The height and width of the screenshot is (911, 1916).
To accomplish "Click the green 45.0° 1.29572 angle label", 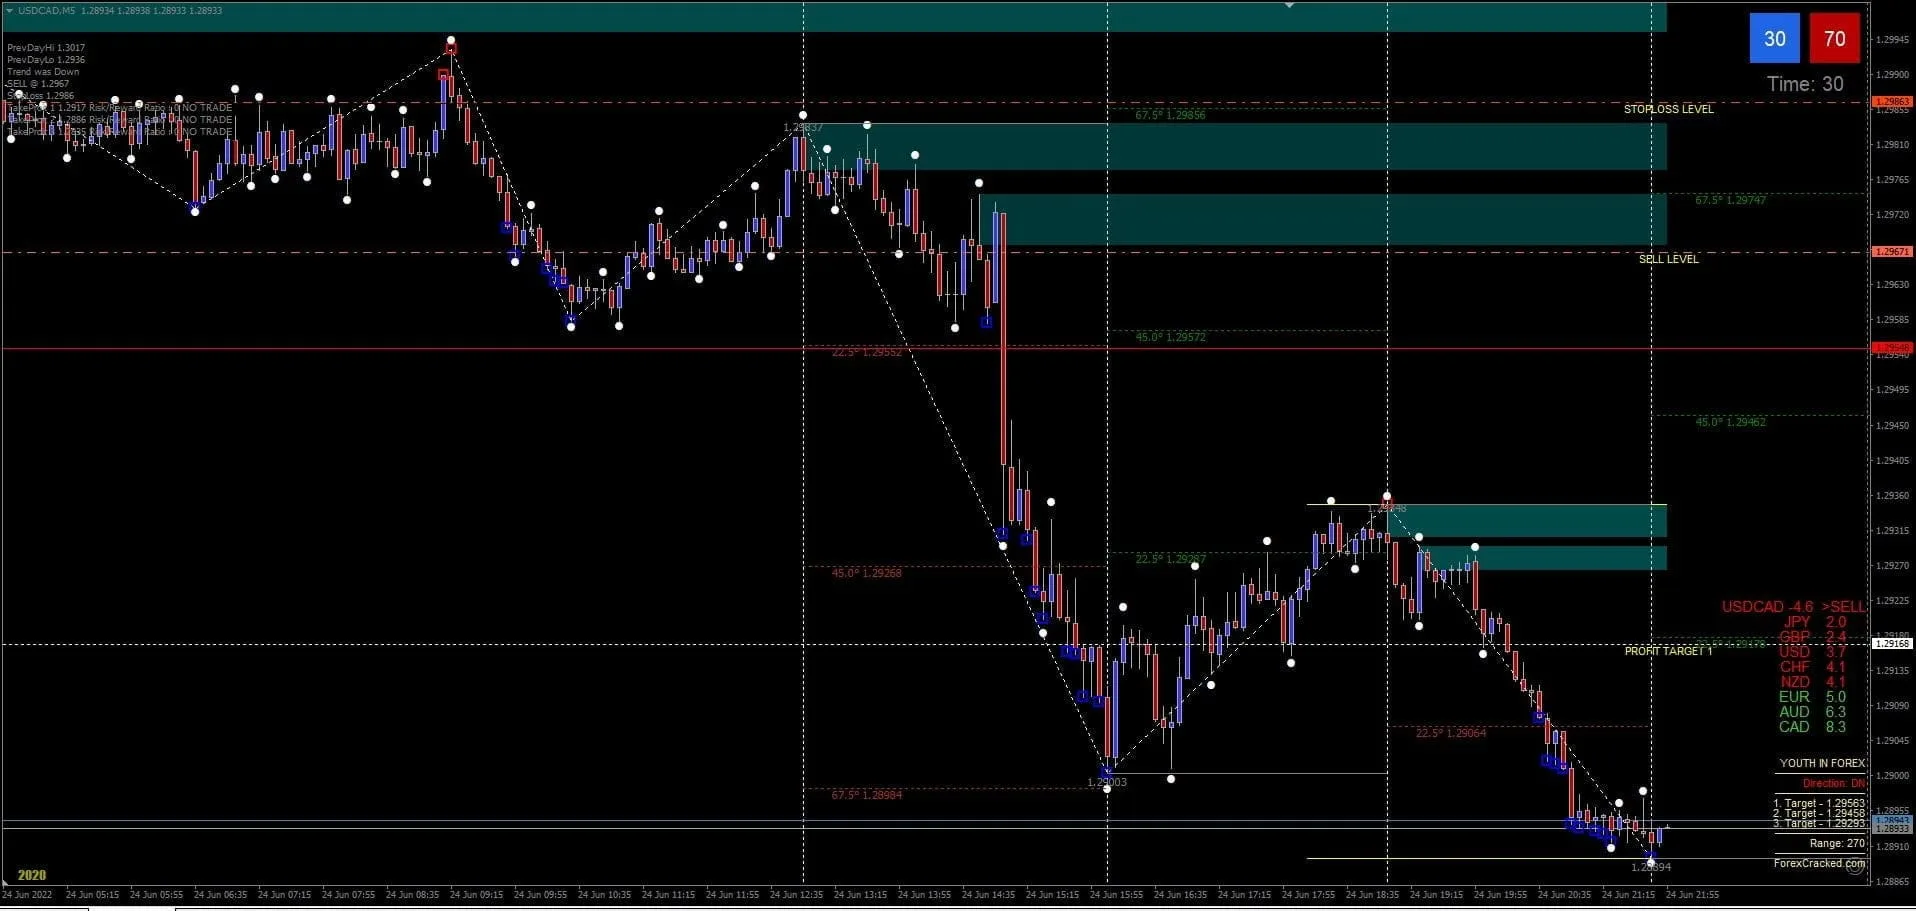I will coord(1170,337).
